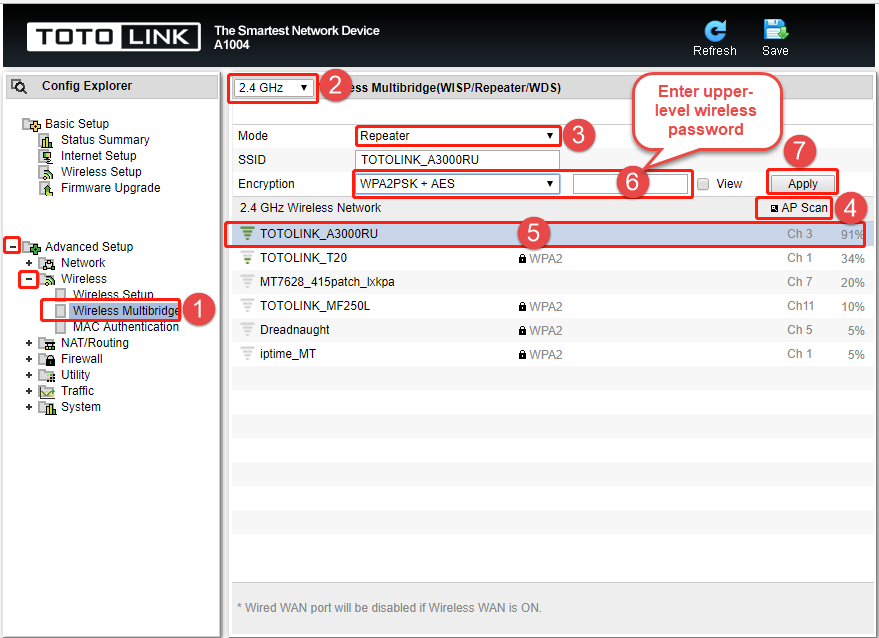The width and height of the screenshot is (879, 638).
Task: Click the AP Scan button
Action: (x=799, y=208)
